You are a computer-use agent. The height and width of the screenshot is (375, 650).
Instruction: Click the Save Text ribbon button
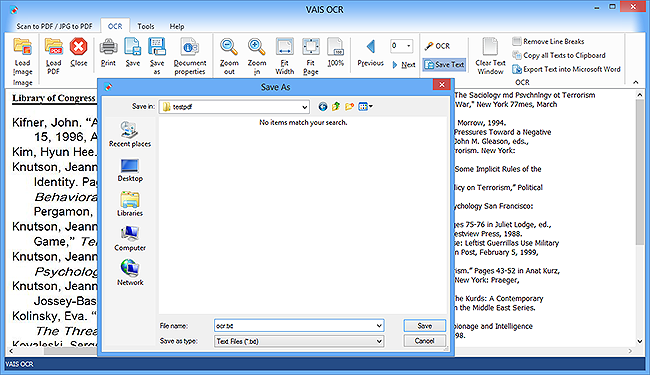[444, 65]
